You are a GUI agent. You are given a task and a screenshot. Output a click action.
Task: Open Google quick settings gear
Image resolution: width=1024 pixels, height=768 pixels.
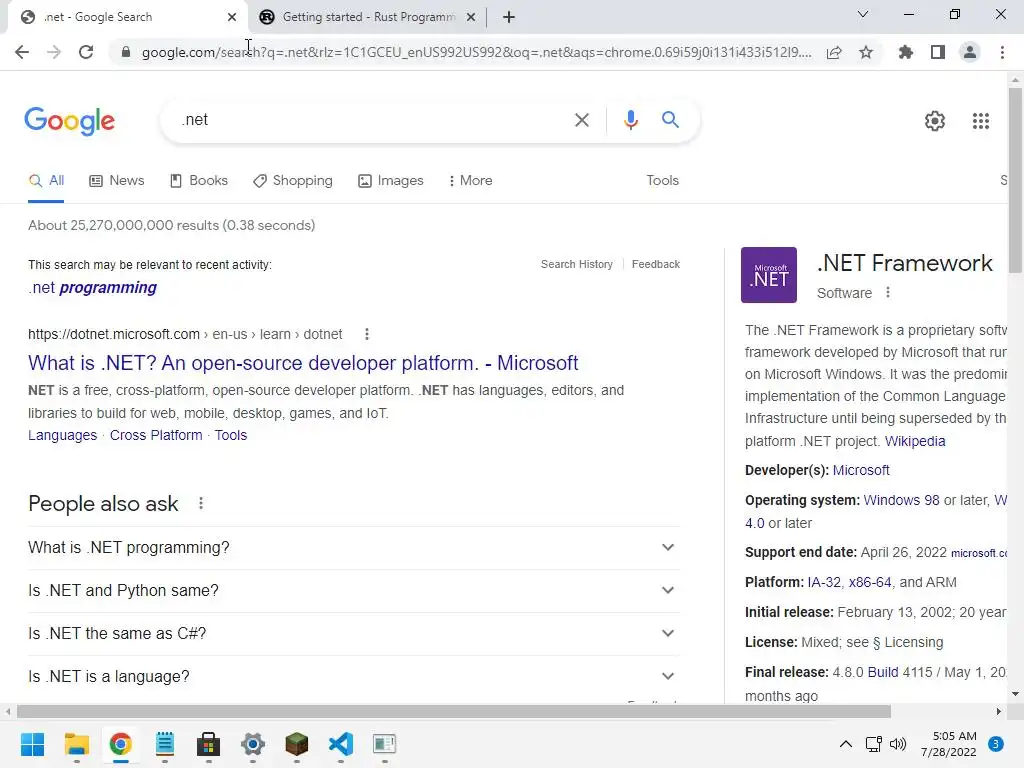click(935, 121)
